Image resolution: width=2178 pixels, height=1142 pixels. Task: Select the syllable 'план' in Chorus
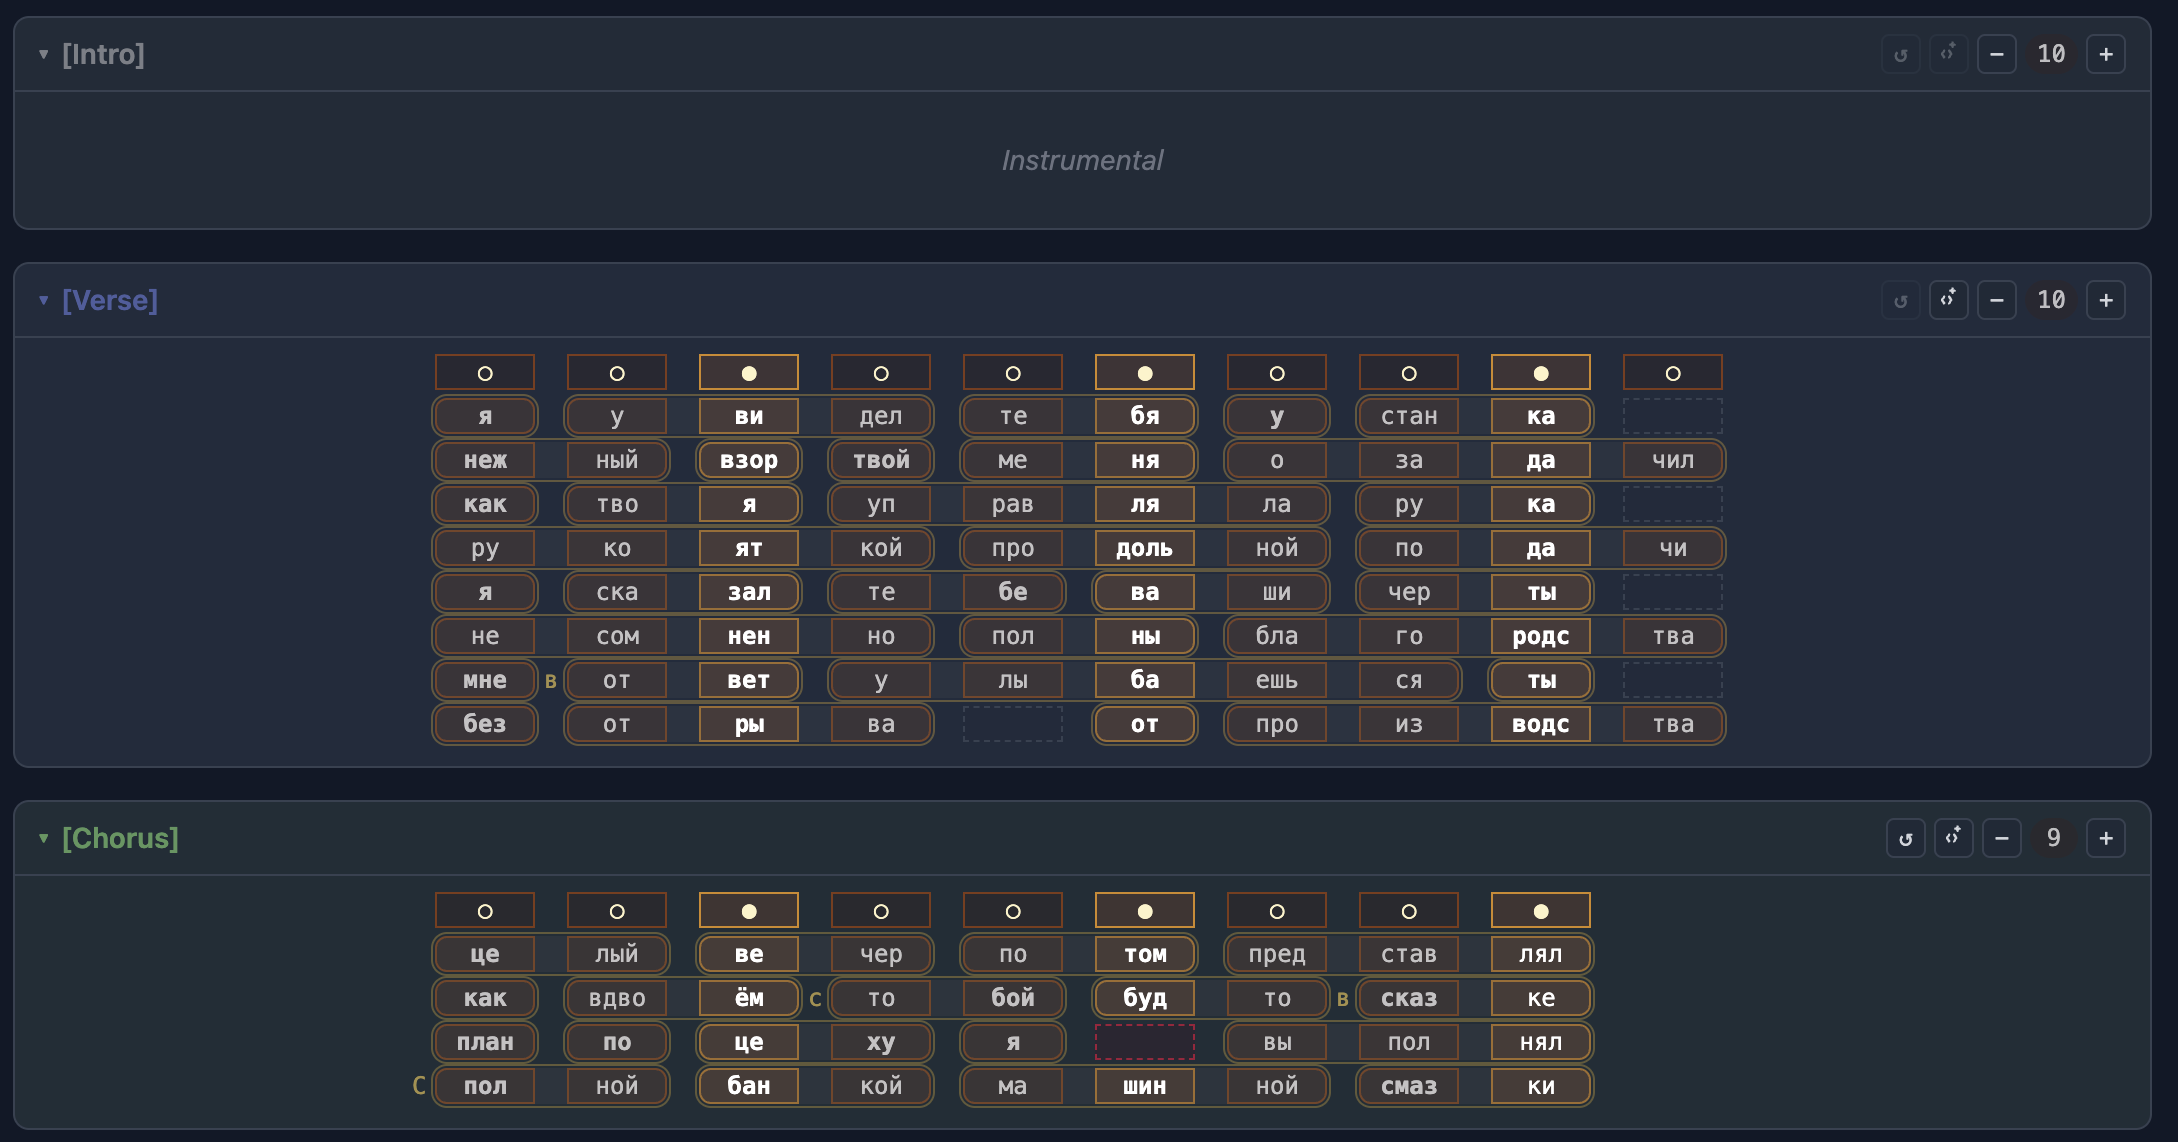click(485, 1042)
